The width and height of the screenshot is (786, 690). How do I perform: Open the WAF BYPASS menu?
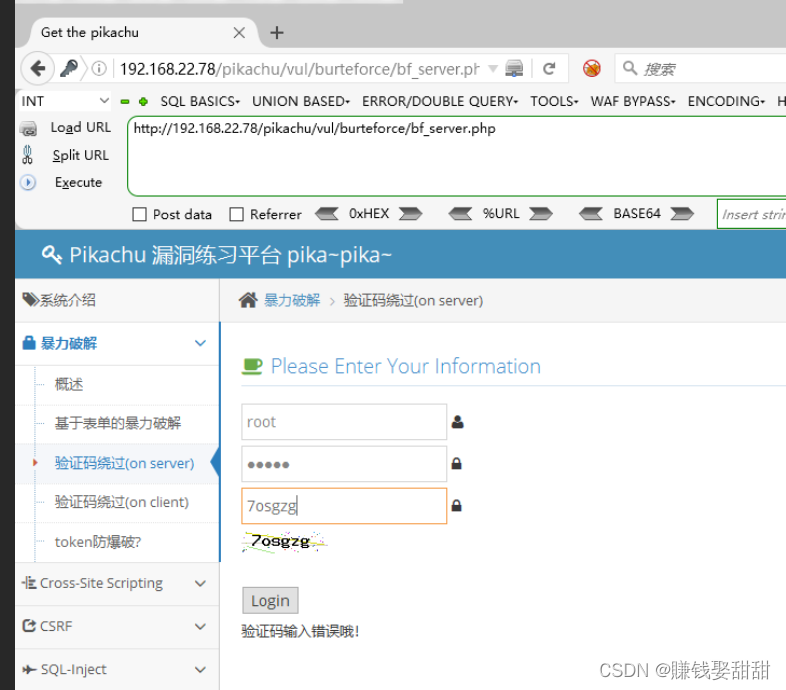click(633, 101)
